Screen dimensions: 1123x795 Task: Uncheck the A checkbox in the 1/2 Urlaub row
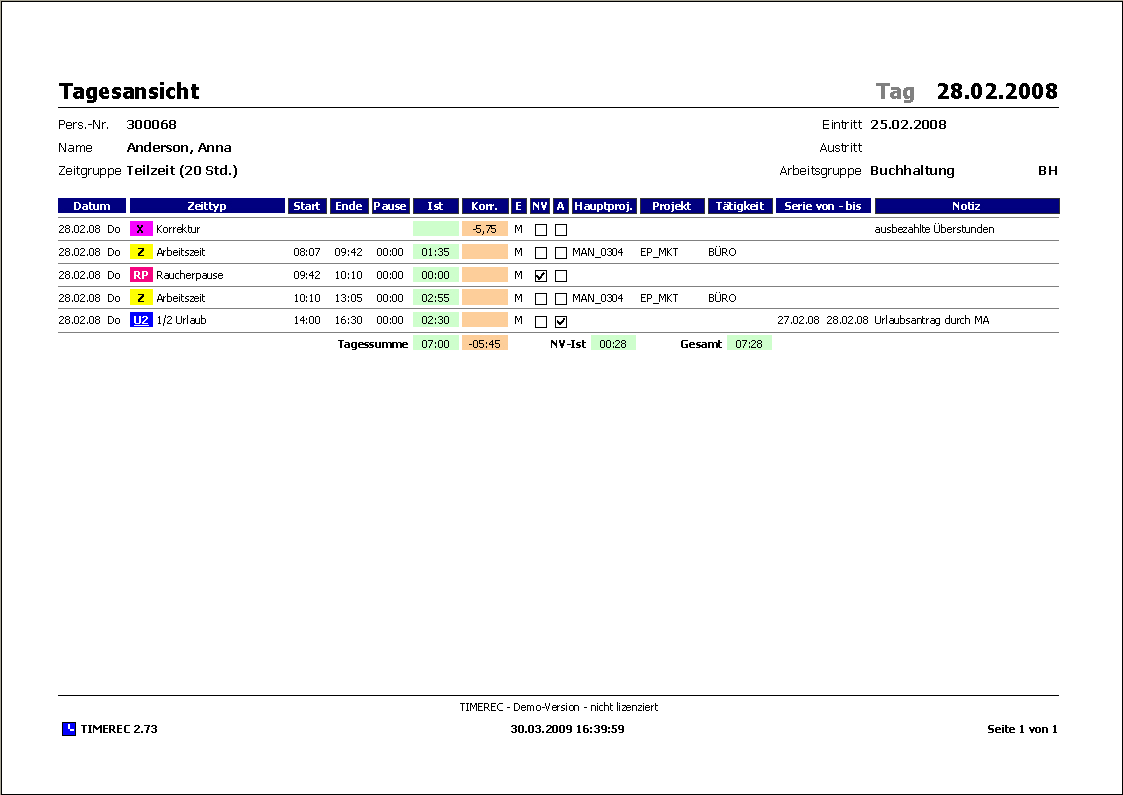tap(561, 322)
